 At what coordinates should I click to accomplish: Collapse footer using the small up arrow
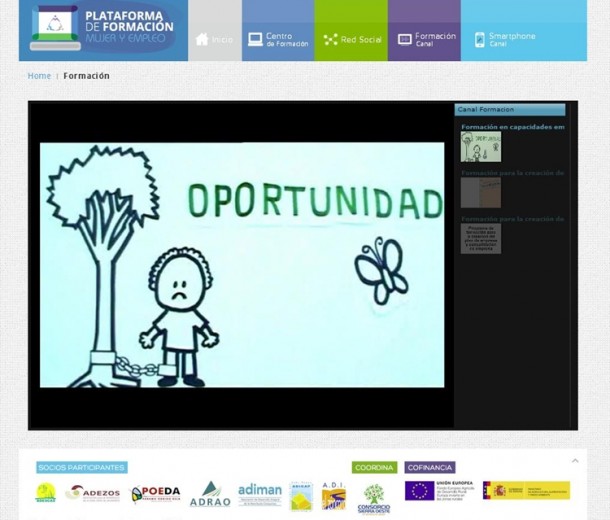click(x=575, y=461)
